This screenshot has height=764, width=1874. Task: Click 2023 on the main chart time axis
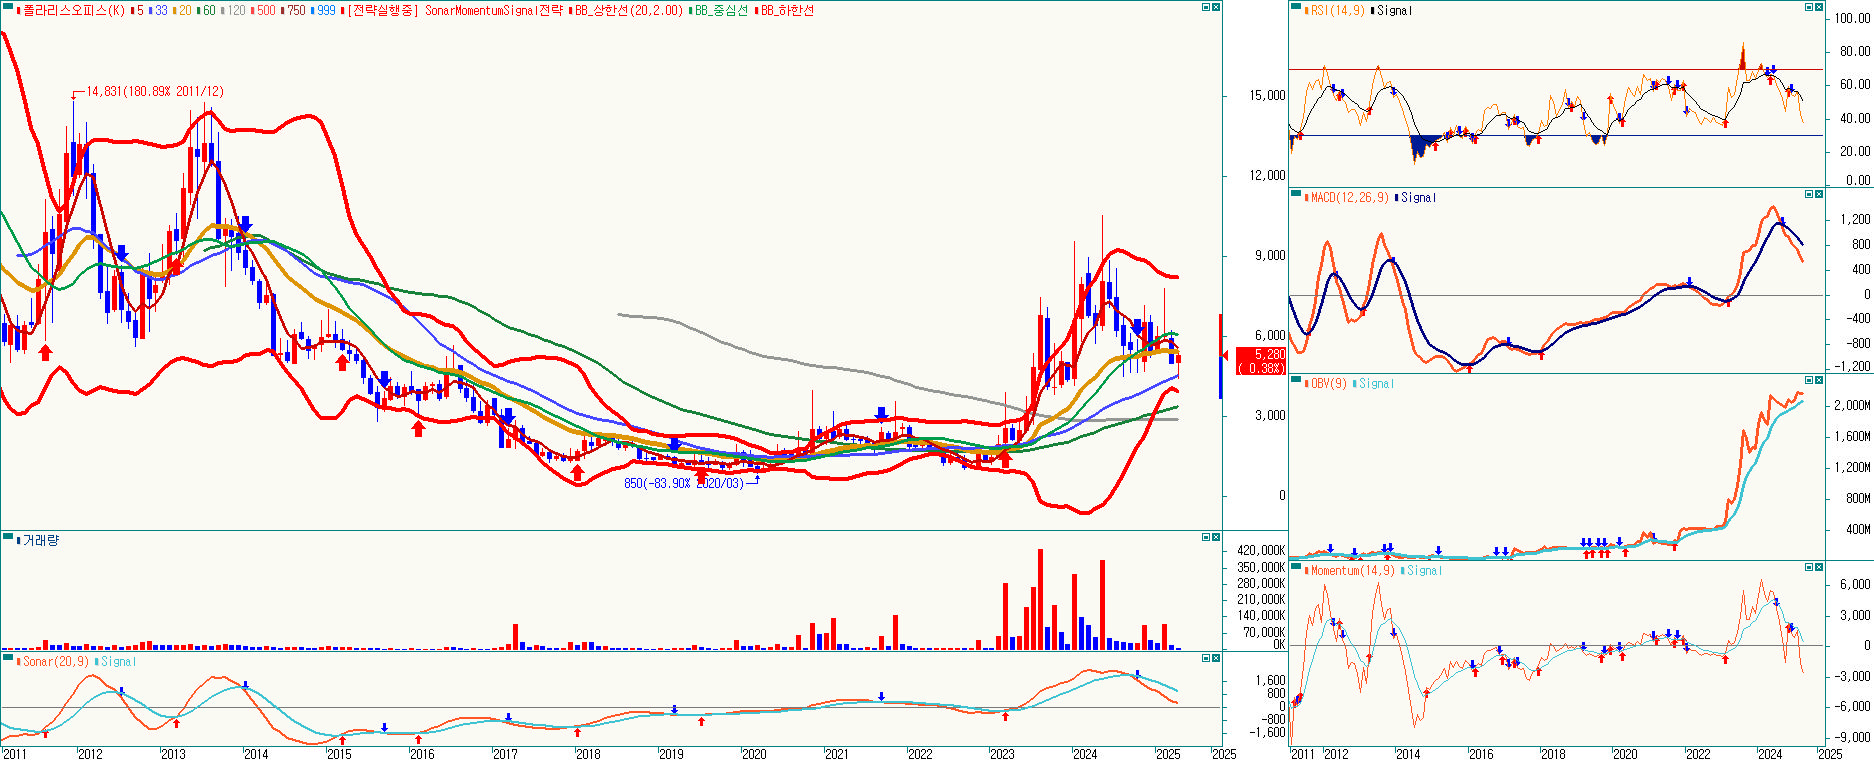[1002, 754]
